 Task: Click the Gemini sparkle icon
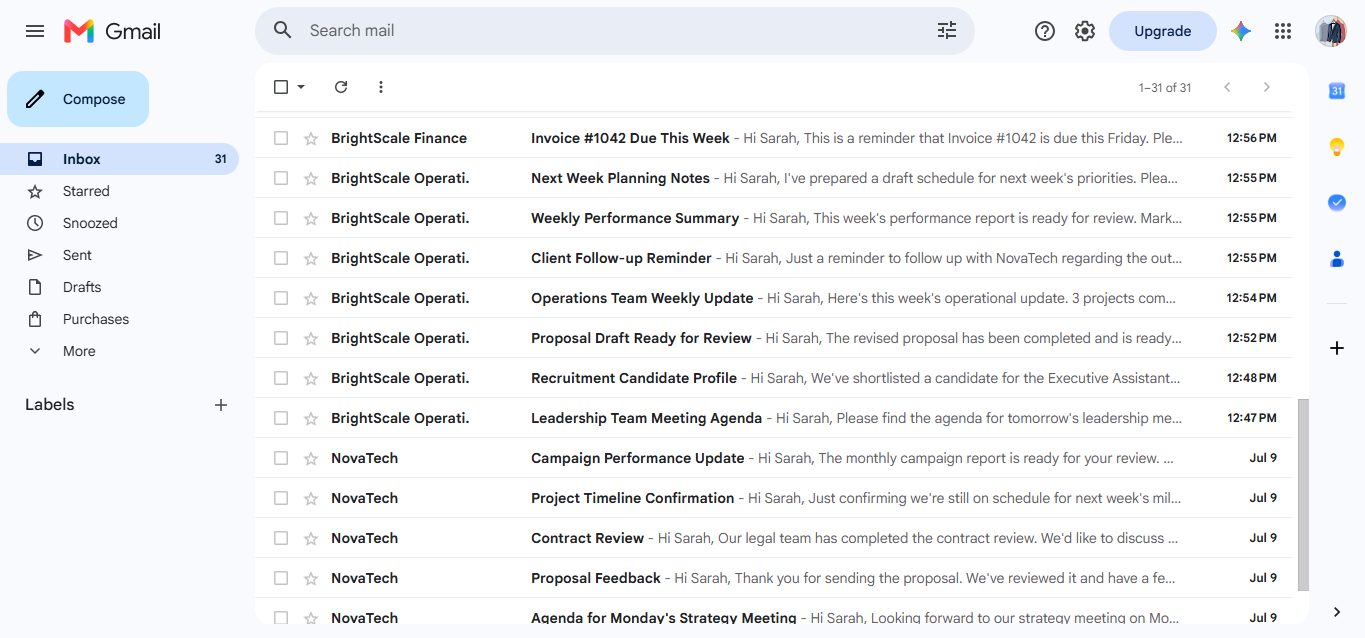[1241, 31]
